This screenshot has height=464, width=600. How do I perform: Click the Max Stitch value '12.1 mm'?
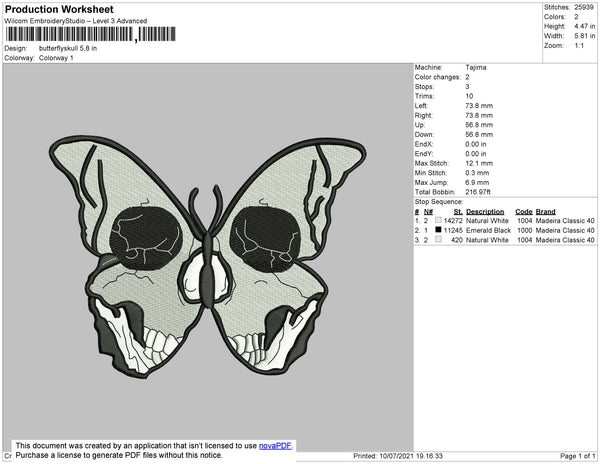coord(479,163)
